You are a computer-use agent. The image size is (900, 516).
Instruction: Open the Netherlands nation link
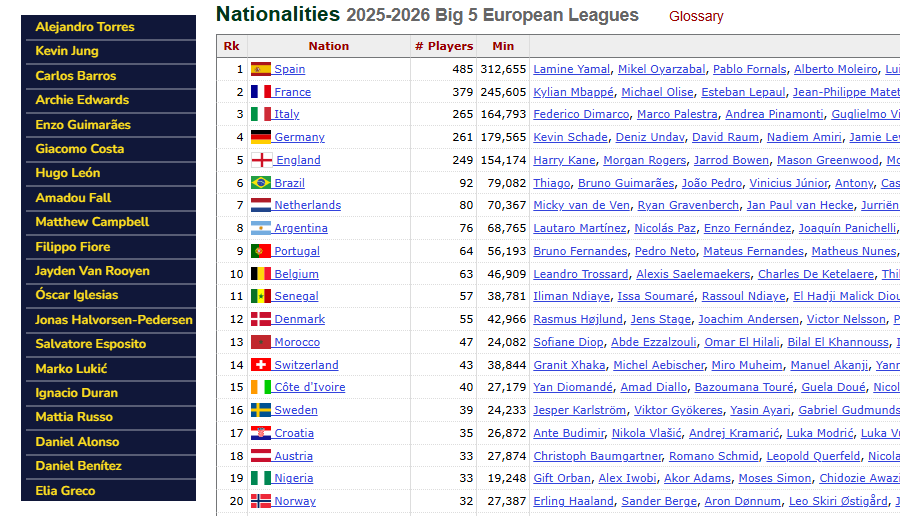tap(308, 205)
